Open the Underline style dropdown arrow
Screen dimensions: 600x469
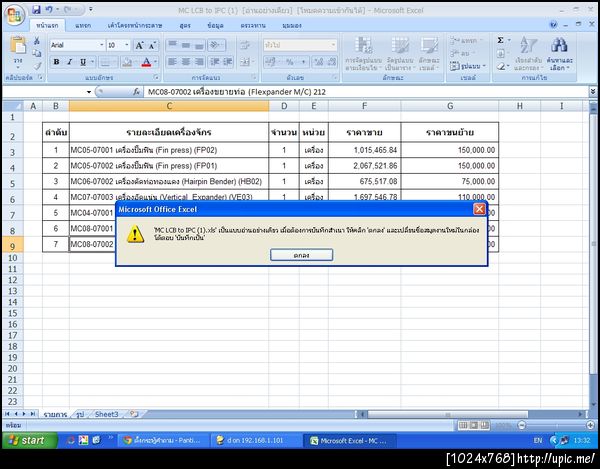[92, 62]
